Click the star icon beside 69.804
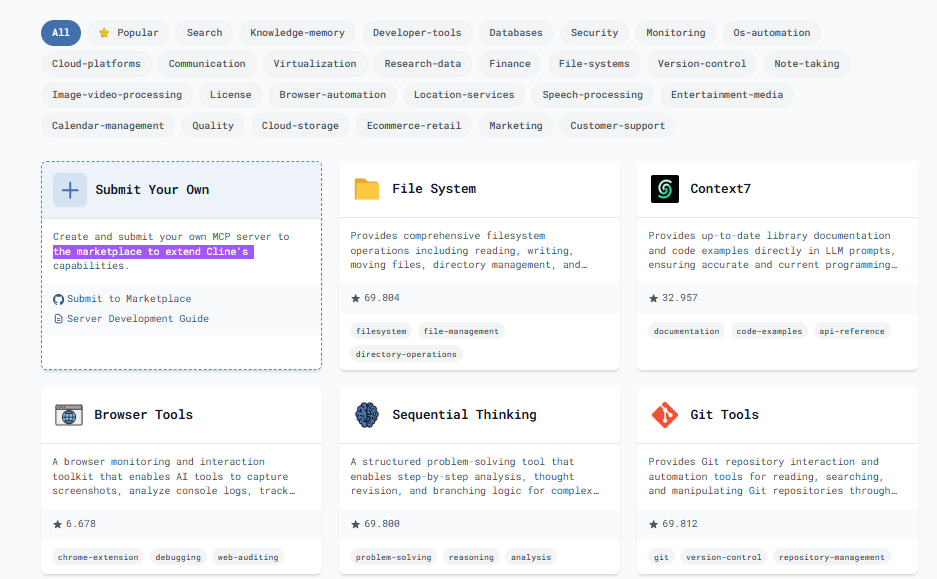The width and height of the screenshot is (937, 579). (x=356, y=298)
